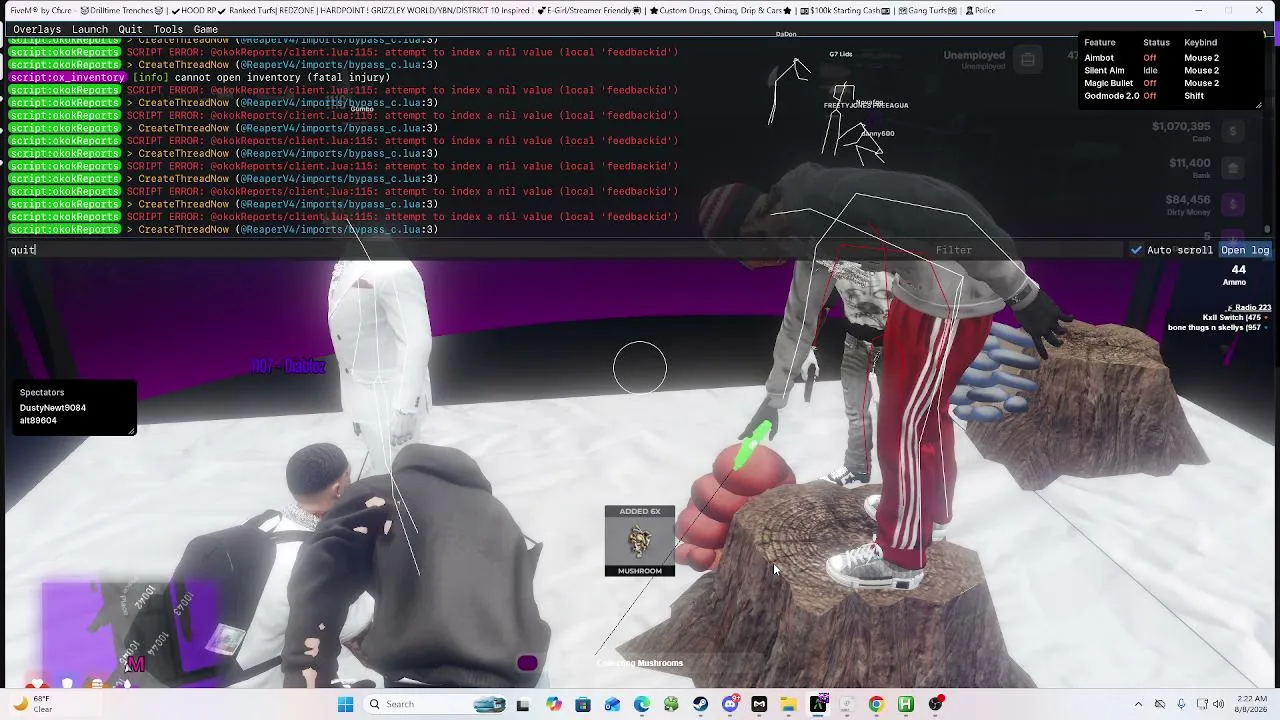
Task: Open Task View on taskbar
Action: [522, 704]
